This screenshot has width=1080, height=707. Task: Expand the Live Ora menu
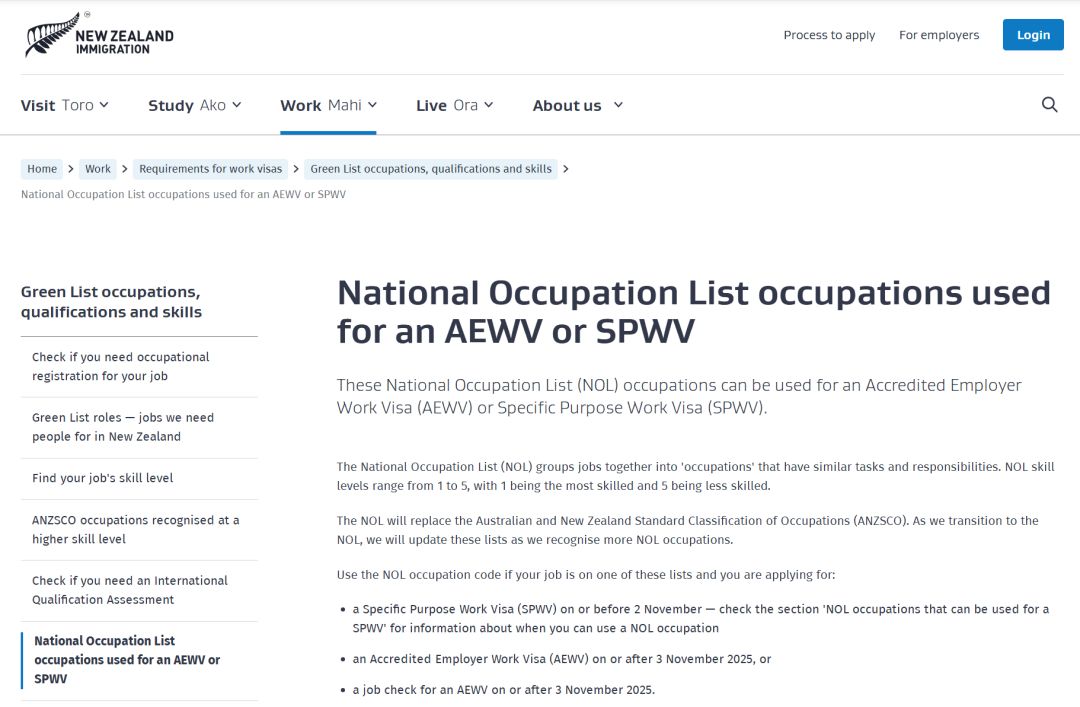tap(455, 105)
